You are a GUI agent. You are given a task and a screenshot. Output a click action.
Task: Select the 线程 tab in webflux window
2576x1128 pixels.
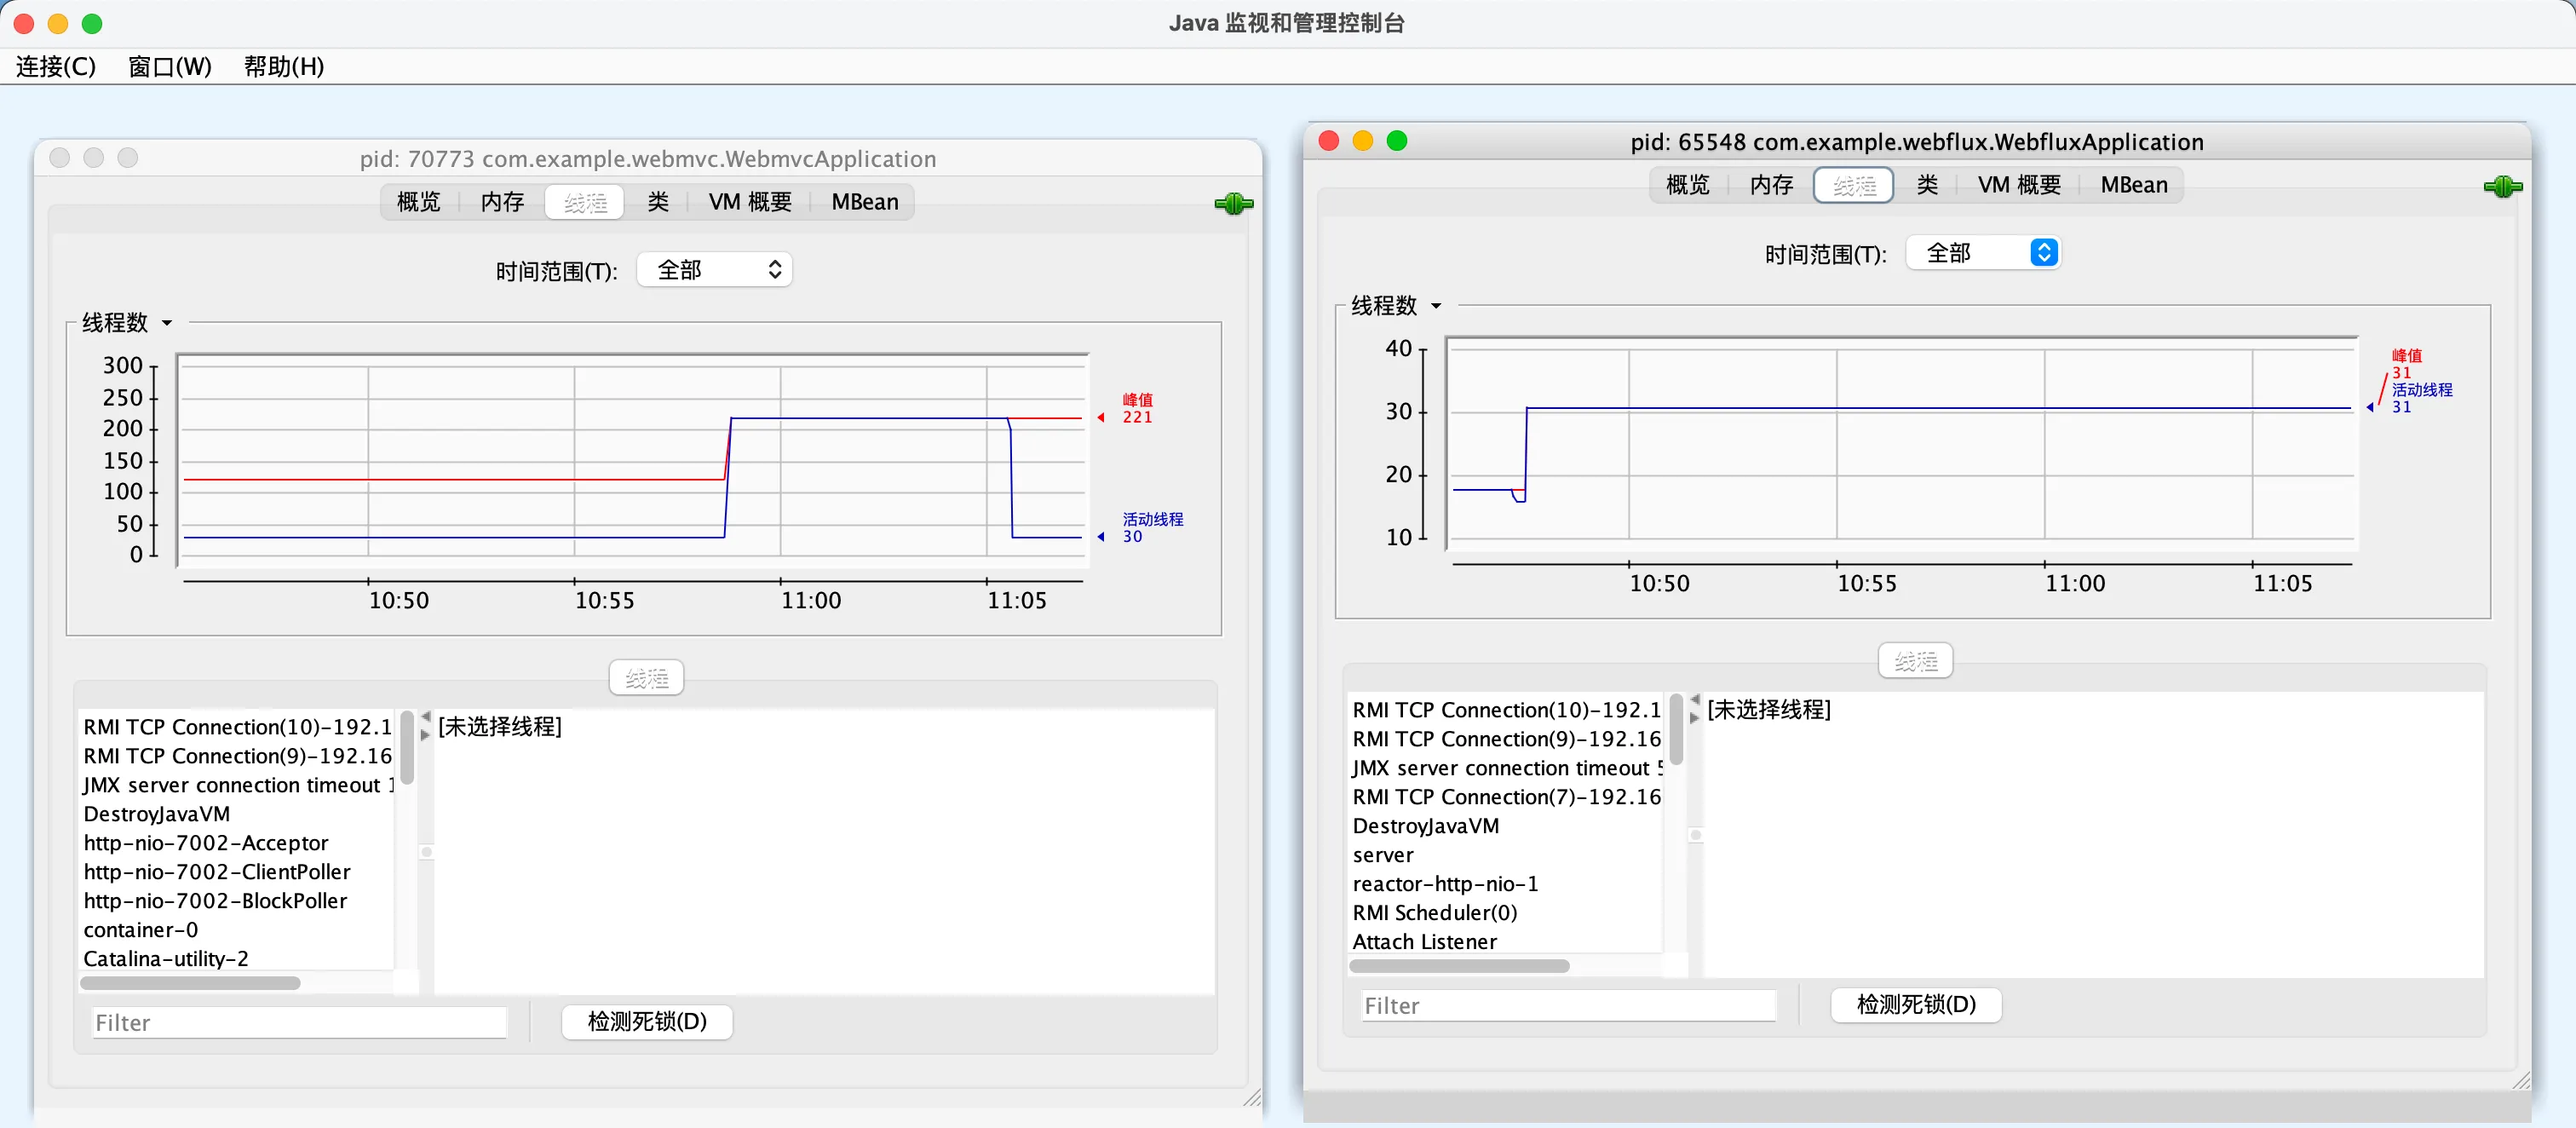[x=1854, y=185]
